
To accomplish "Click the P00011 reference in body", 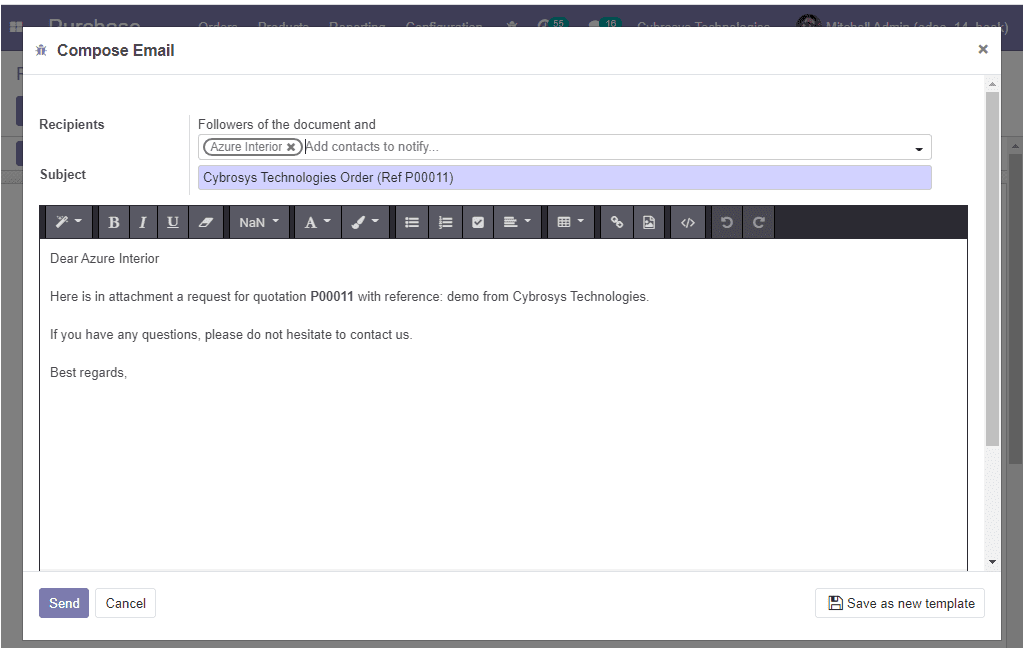I will point(332,296).
